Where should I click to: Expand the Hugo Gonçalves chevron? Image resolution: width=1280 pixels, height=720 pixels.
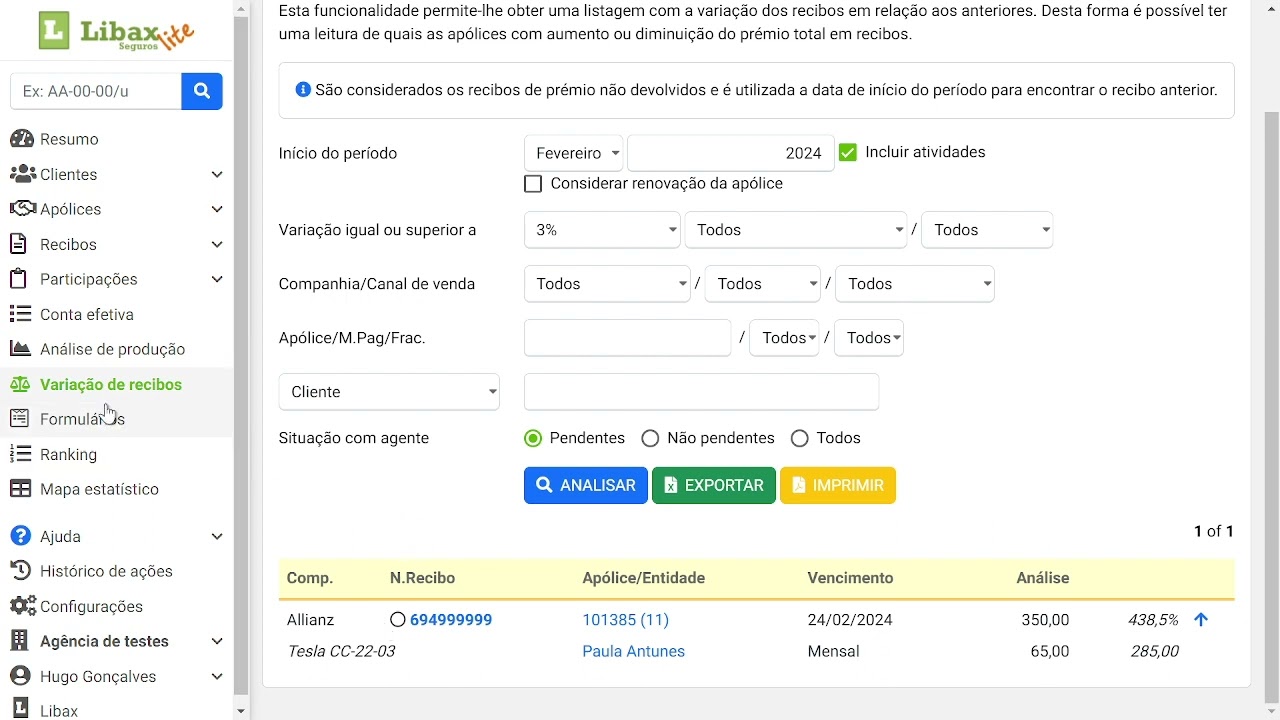coord(217,676)
